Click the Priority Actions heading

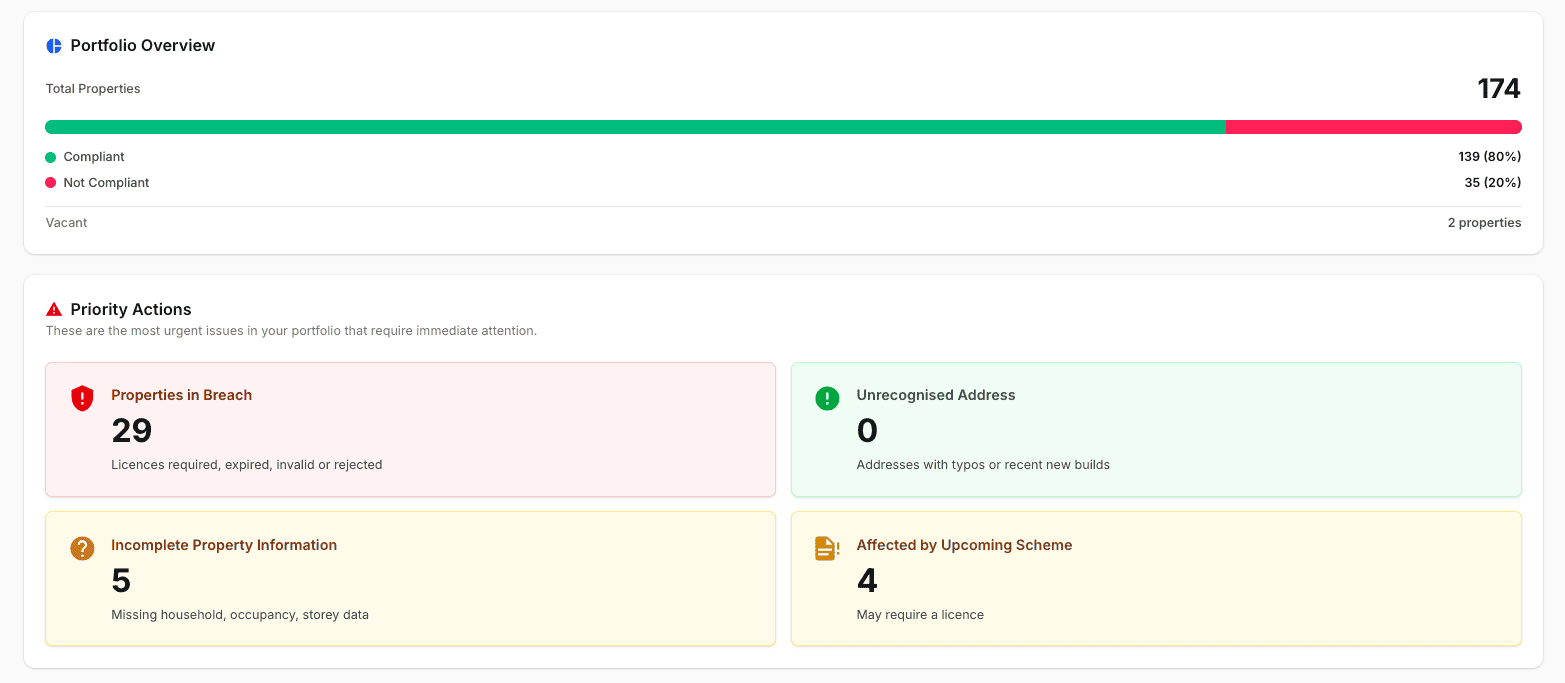pos(131,310)
